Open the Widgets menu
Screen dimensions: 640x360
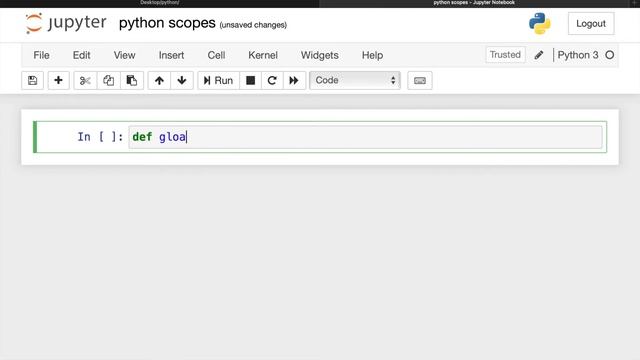pos(320,55)
